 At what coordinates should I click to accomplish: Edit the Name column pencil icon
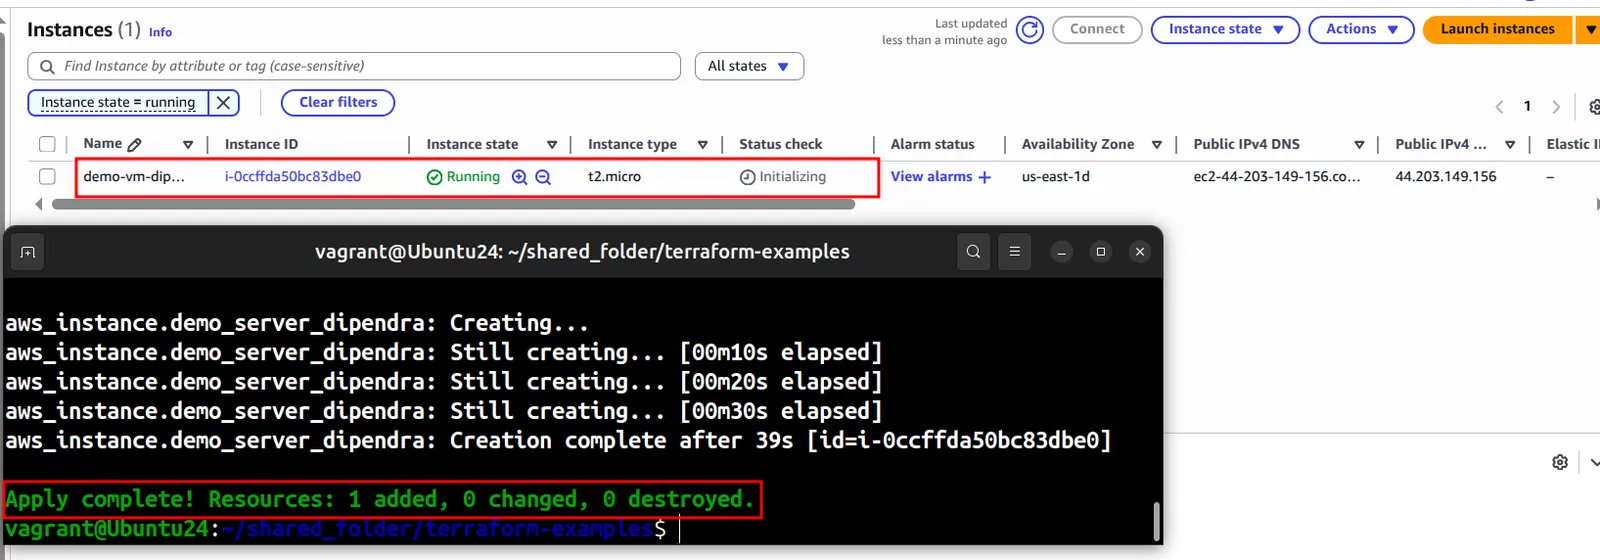[x=135, y=145]
